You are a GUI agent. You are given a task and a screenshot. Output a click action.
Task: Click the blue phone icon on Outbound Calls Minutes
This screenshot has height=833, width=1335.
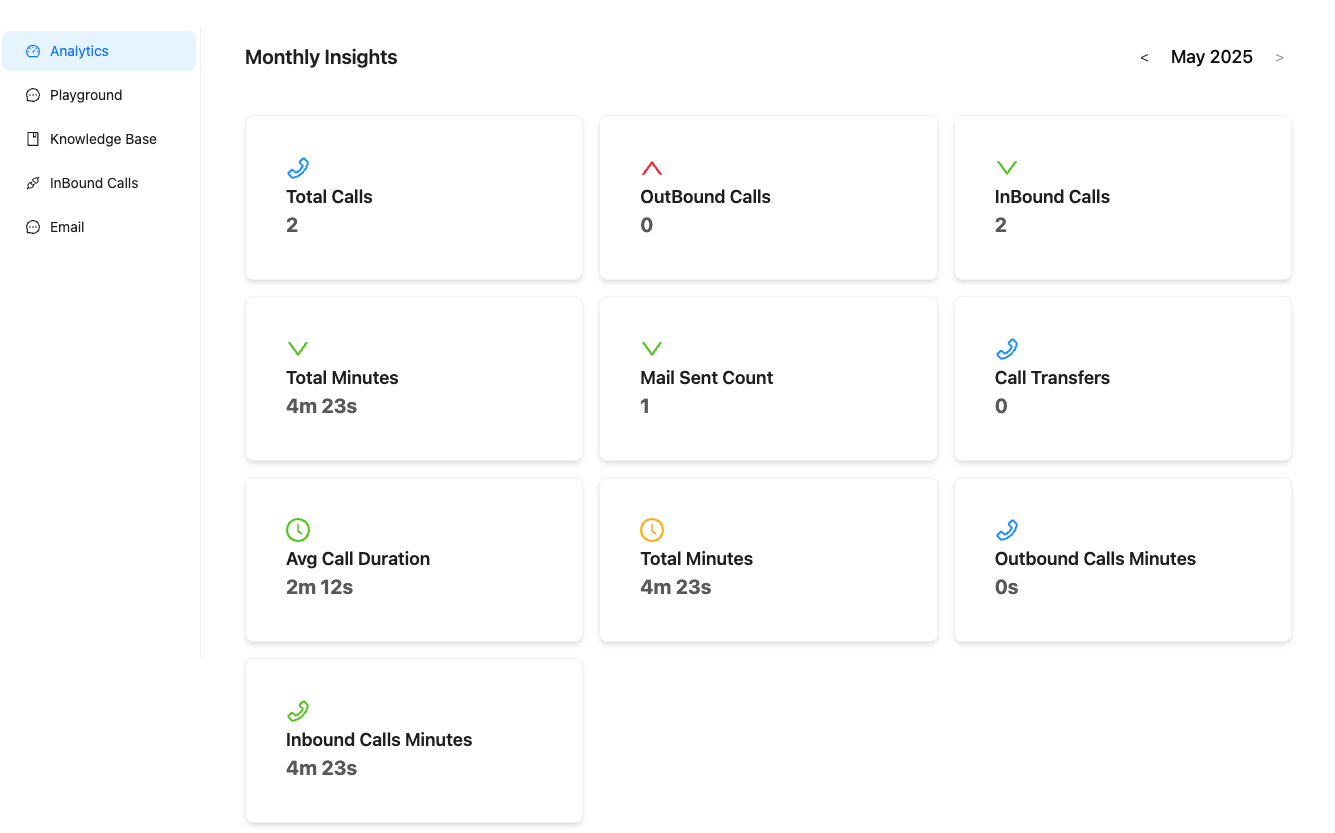[x=1006, y=529]
